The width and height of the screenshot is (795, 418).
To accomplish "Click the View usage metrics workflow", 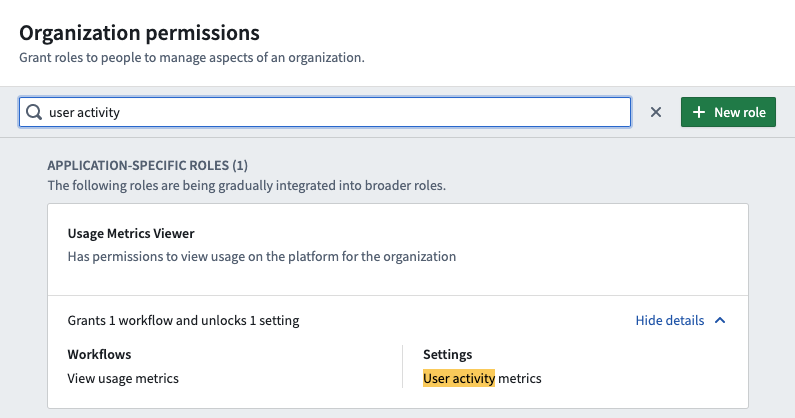I will (x=123, y=378).
